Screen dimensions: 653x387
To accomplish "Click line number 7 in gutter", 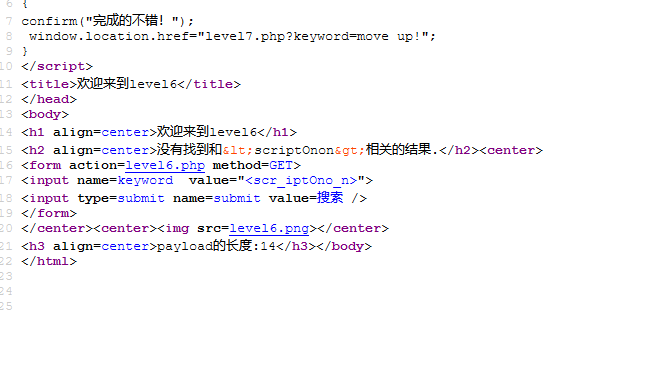I will point(9,21).
